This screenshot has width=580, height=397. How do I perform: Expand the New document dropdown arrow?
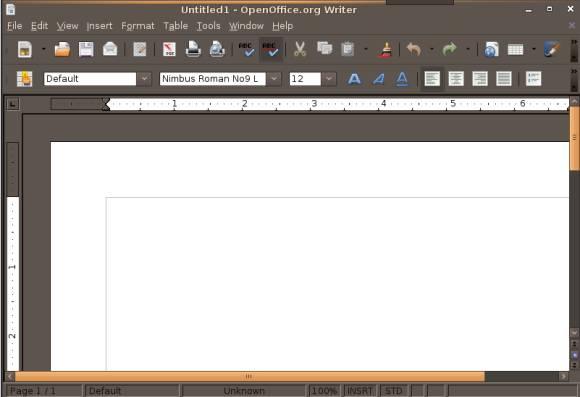click(44, 49)
